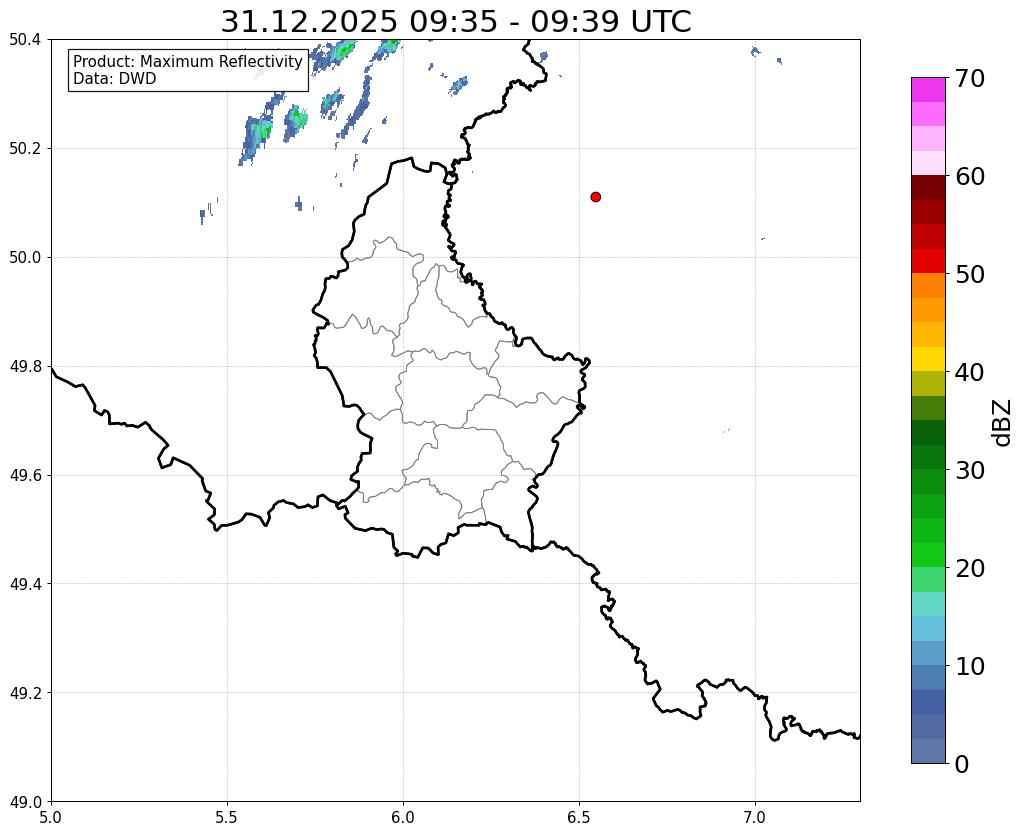Select the yellow 40 dBZ colorbar segment

[x=928, y=359]
